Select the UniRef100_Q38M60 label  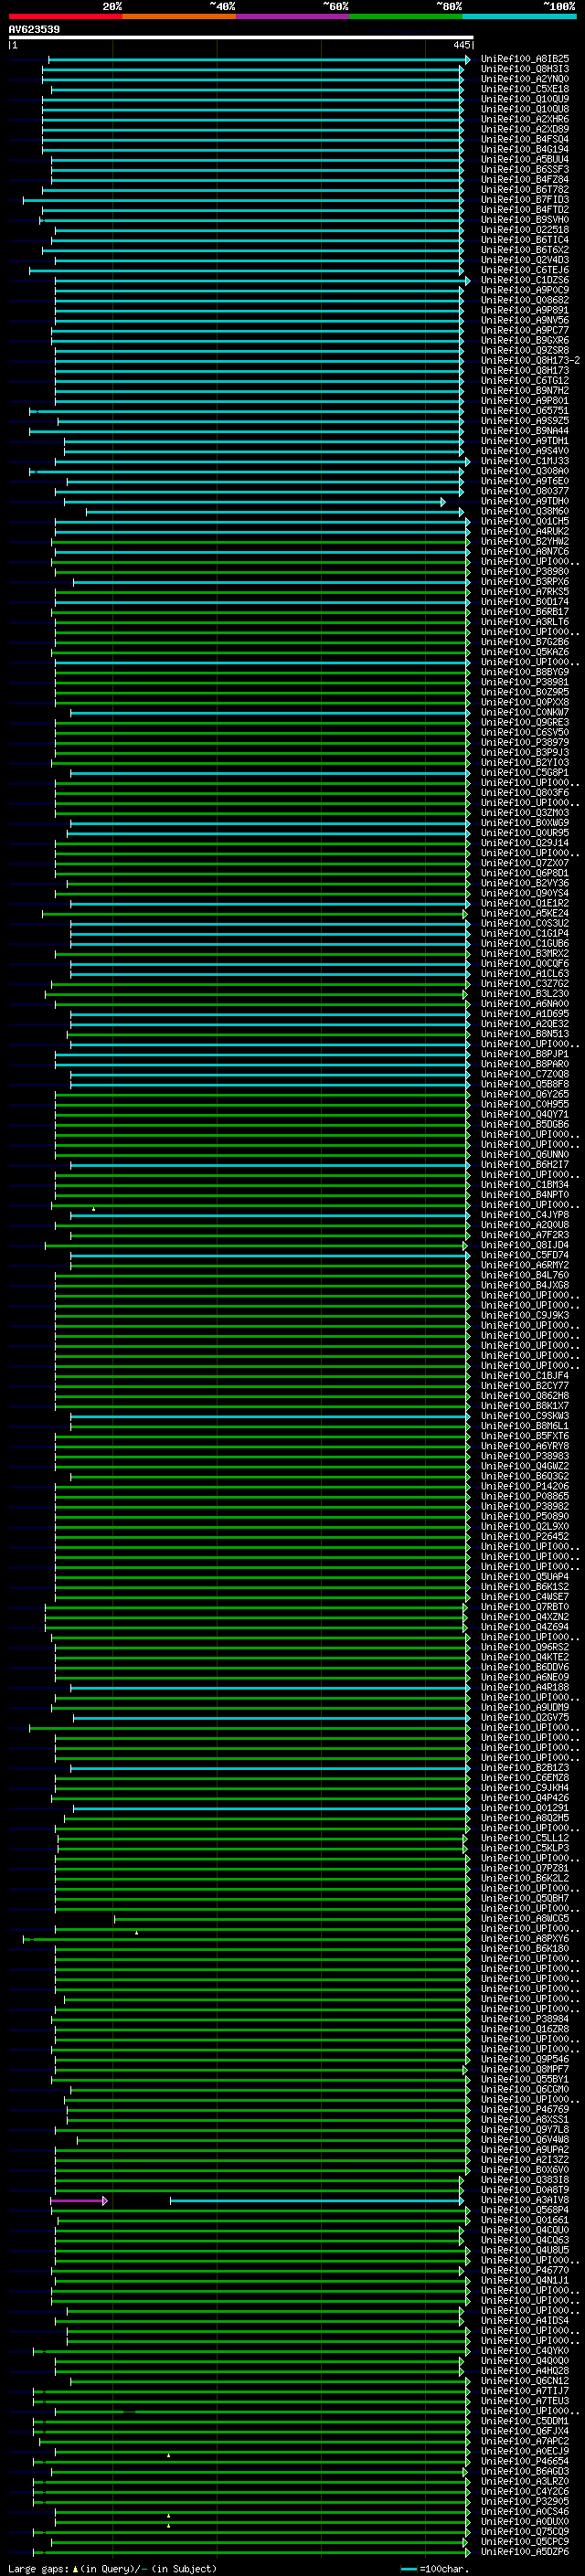pyautogui.click(x=524, y=511)
